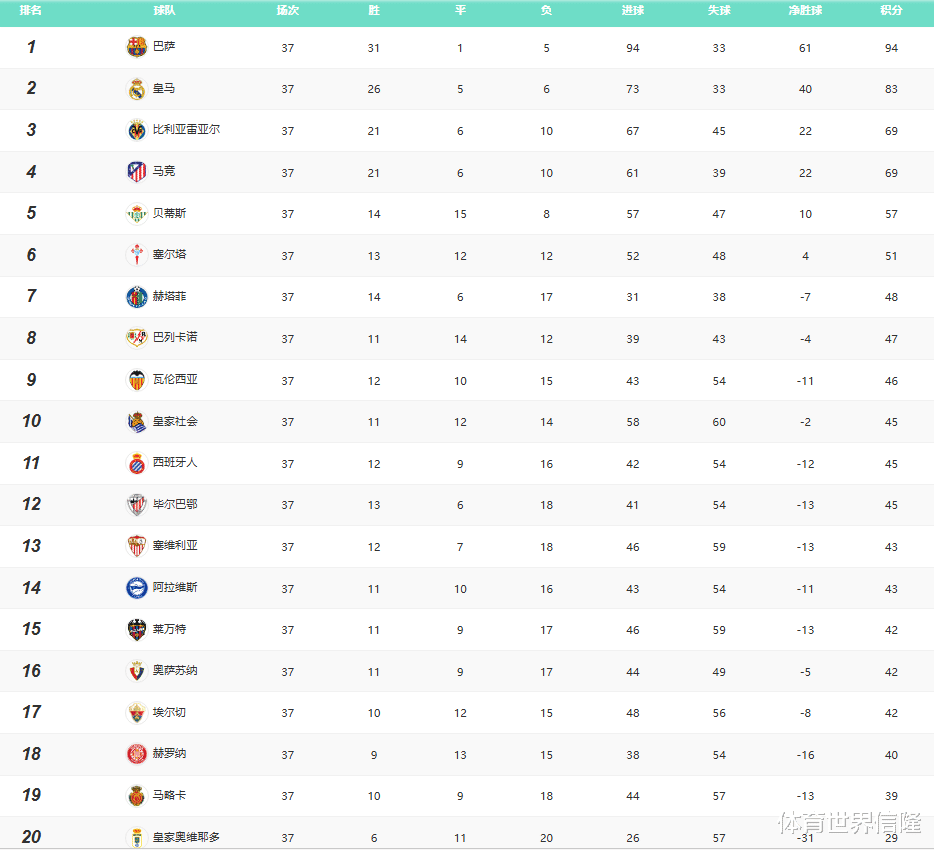This screenshot has width=934, height=850.
Task: Sort by the 积分 column header
Action: (x=891, y=10)
